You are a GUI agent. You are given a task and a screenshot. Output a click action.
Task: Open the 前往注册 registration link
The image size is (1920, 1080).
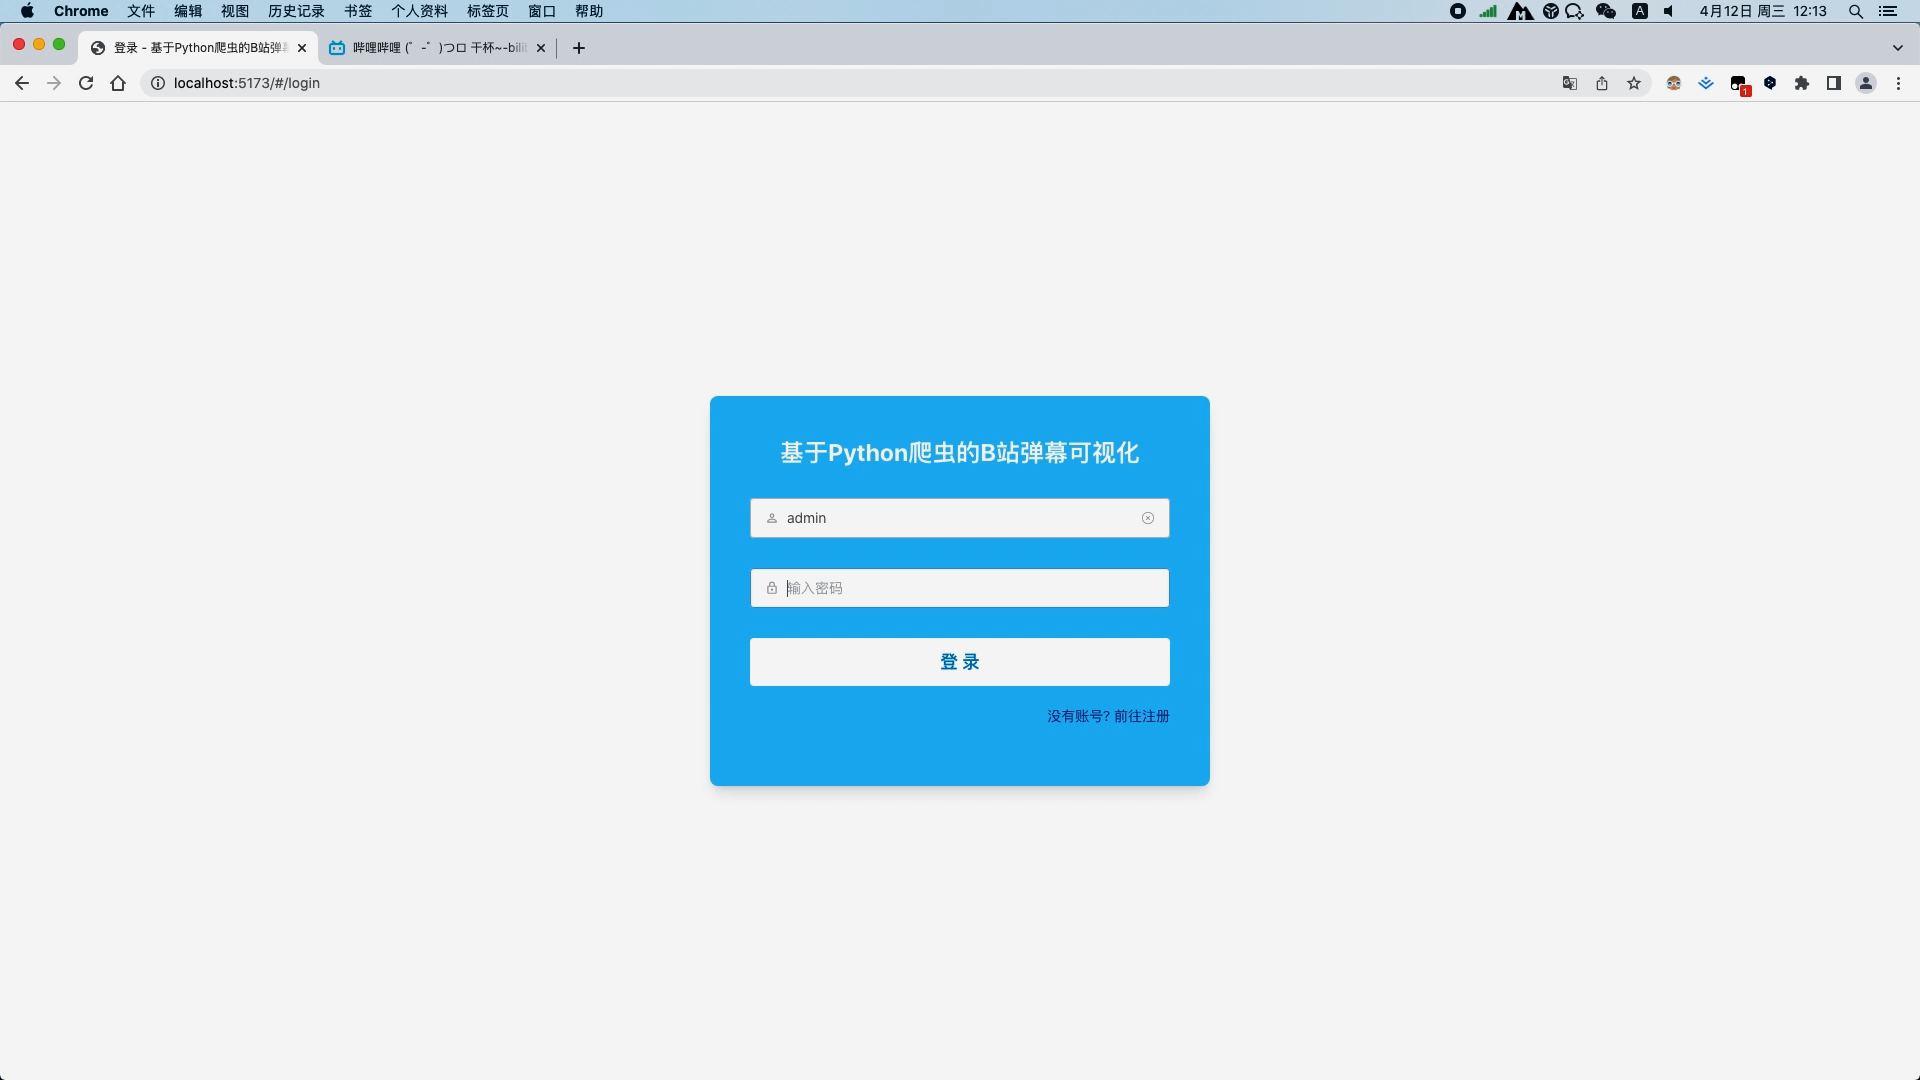pos(1143,716)
